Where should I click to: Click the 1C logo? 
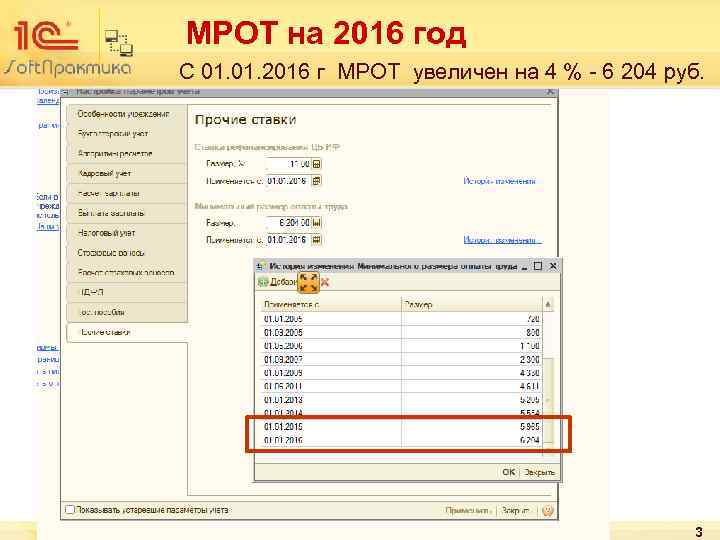46,36
